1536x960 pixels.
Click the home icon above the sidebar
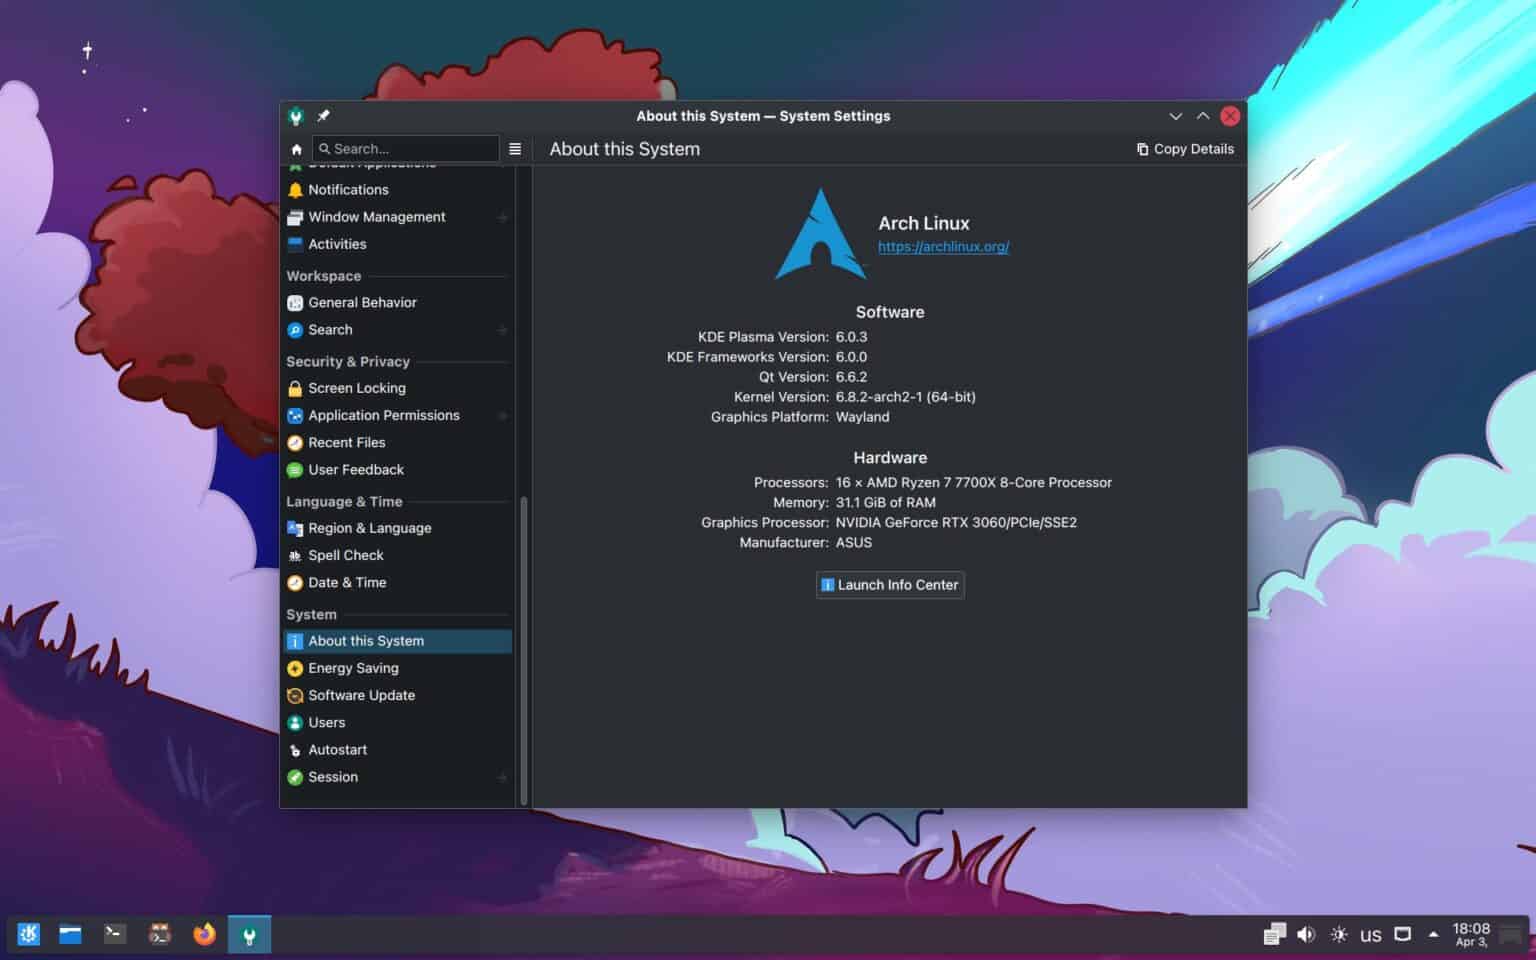296,148
